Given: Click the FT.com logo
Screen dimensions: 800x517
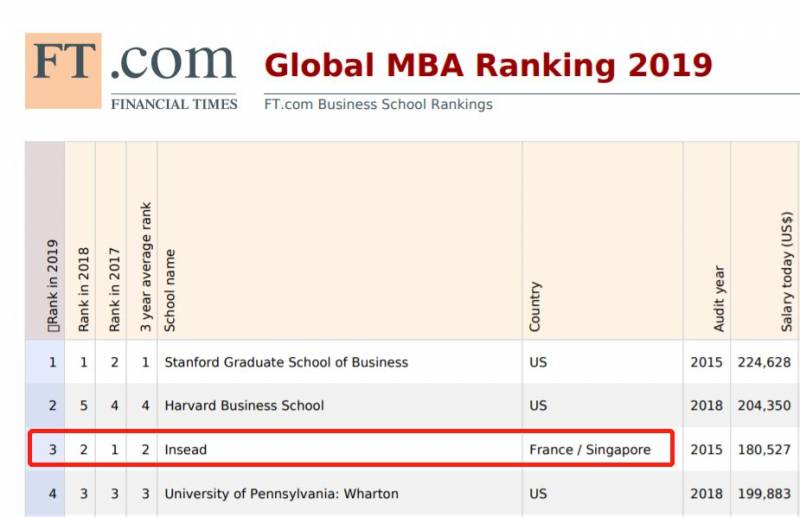Looking at the screenshot, I should pyautogui.click(x=130, y=63).
